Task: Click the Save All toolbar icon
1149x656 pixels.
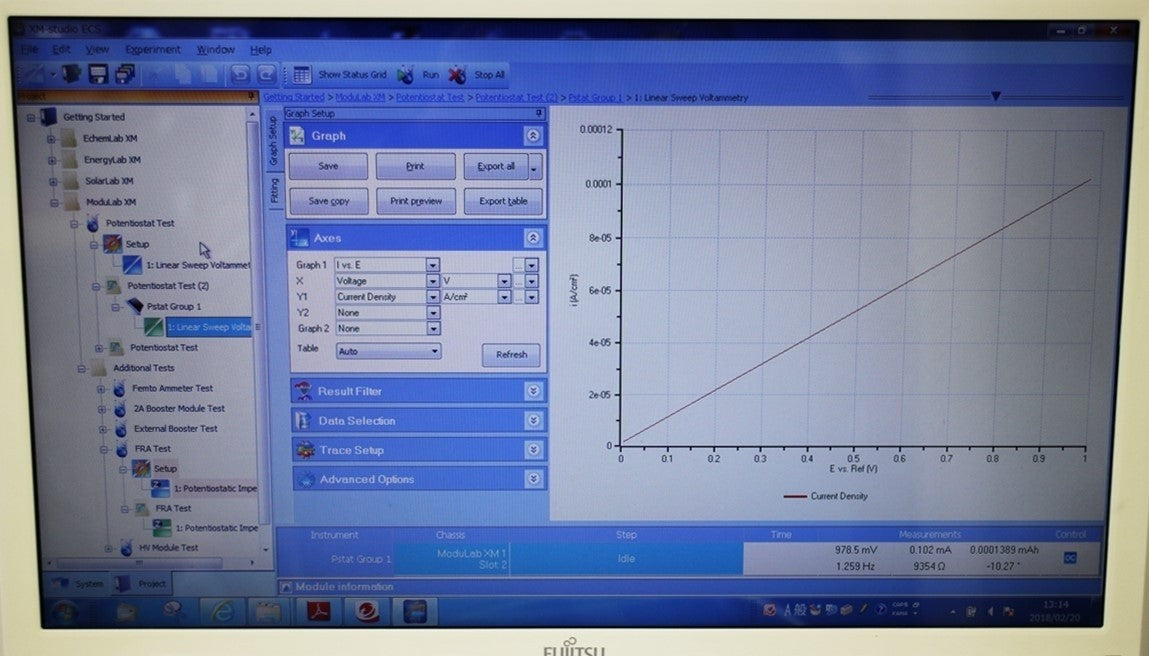Action: point(125,74)
